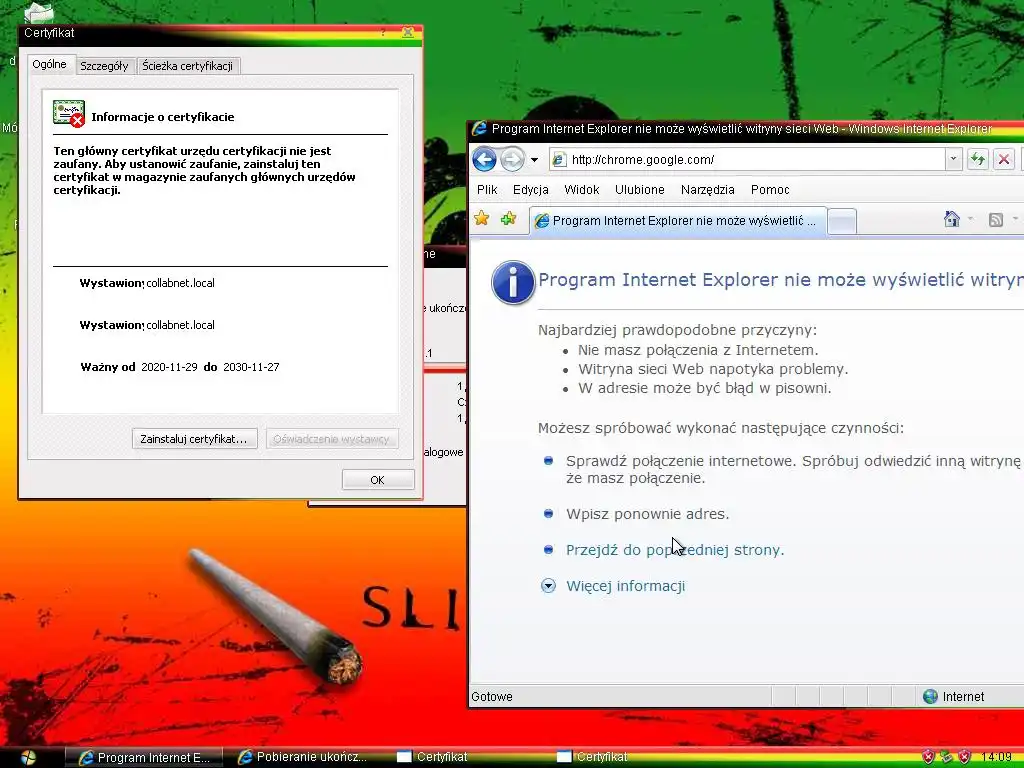Click the certificate validity date 2020-11-29

[x=169, y=367]
